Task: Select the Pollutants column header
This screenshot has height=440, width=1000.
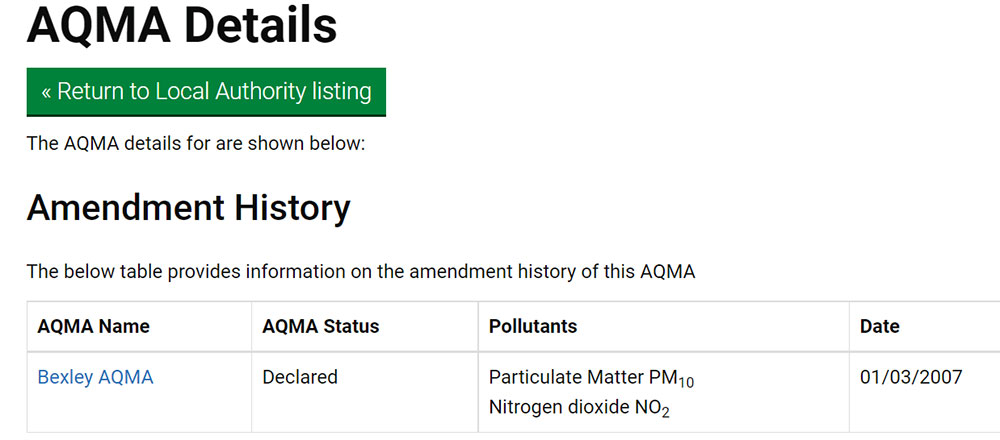Action: 532,327
